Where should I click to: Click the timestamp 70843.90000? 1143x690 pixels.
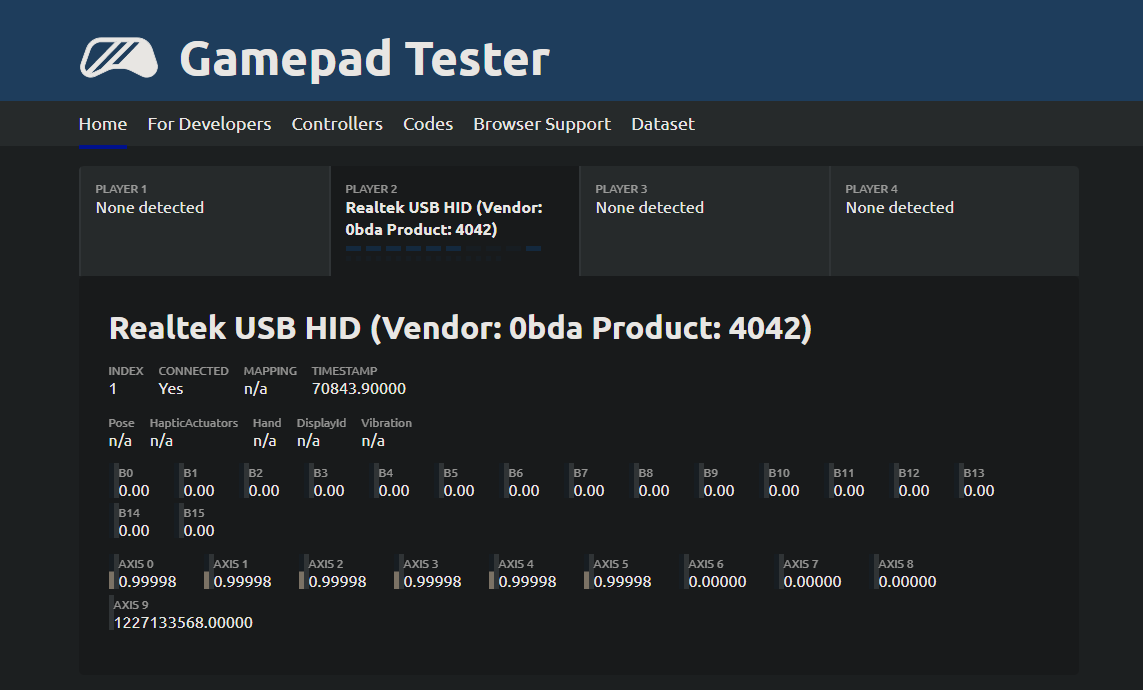click(x=359, y=388)
